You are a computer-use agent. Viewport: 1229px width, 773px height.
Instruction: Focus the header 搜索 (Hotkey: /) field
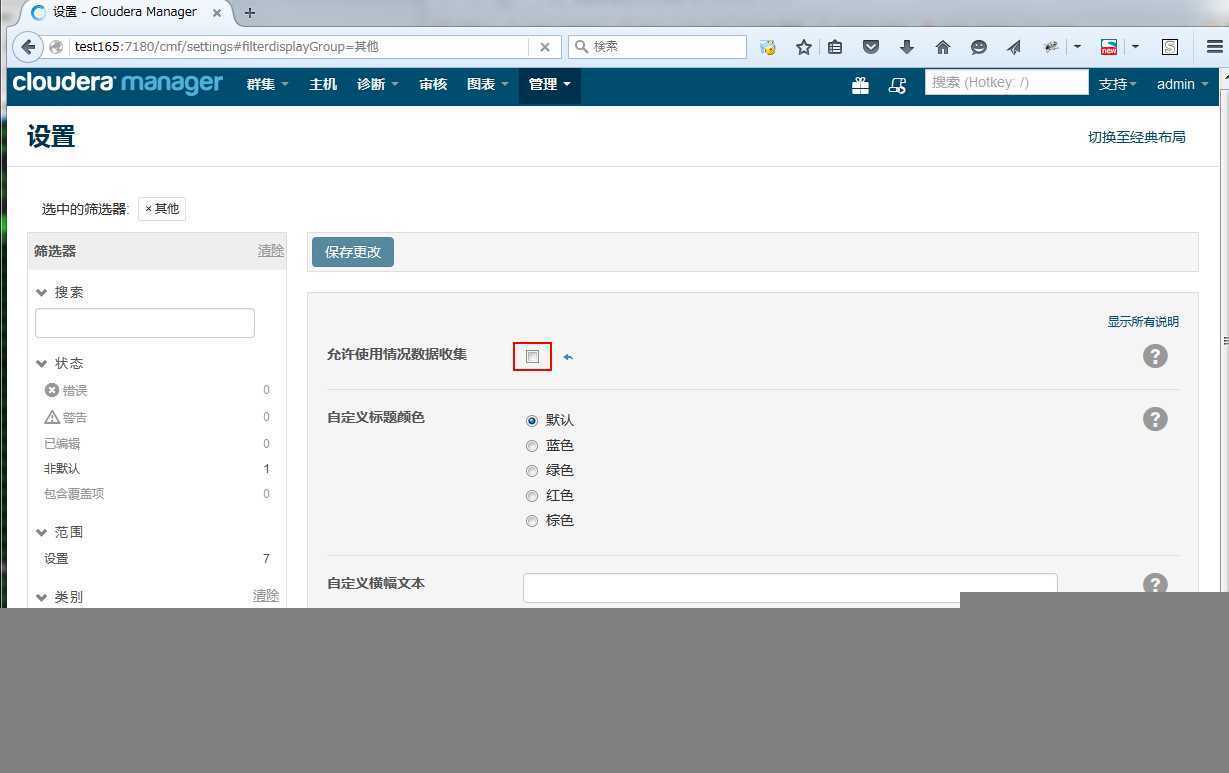(1006, 82)
